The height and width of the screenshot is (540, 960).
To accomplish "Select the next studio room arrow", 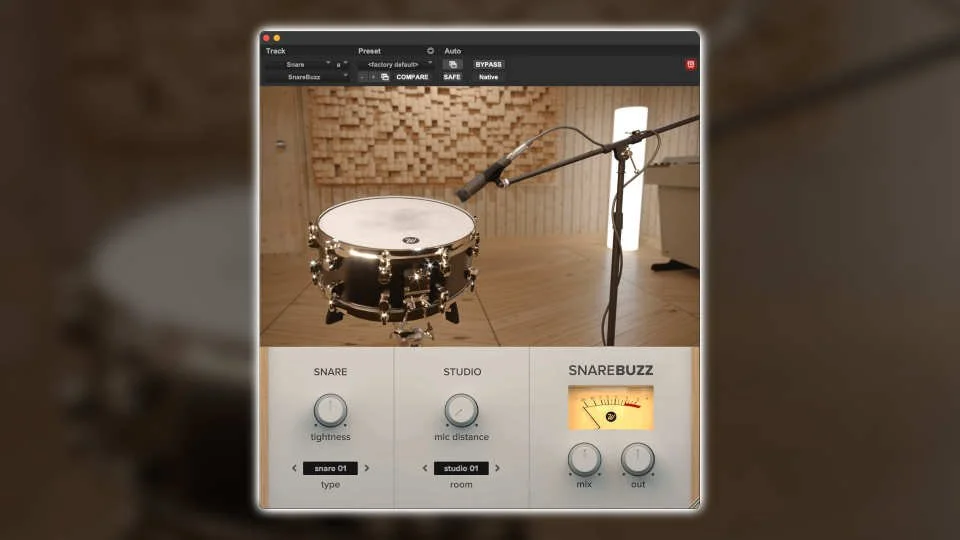I will [x=497, y=468].
